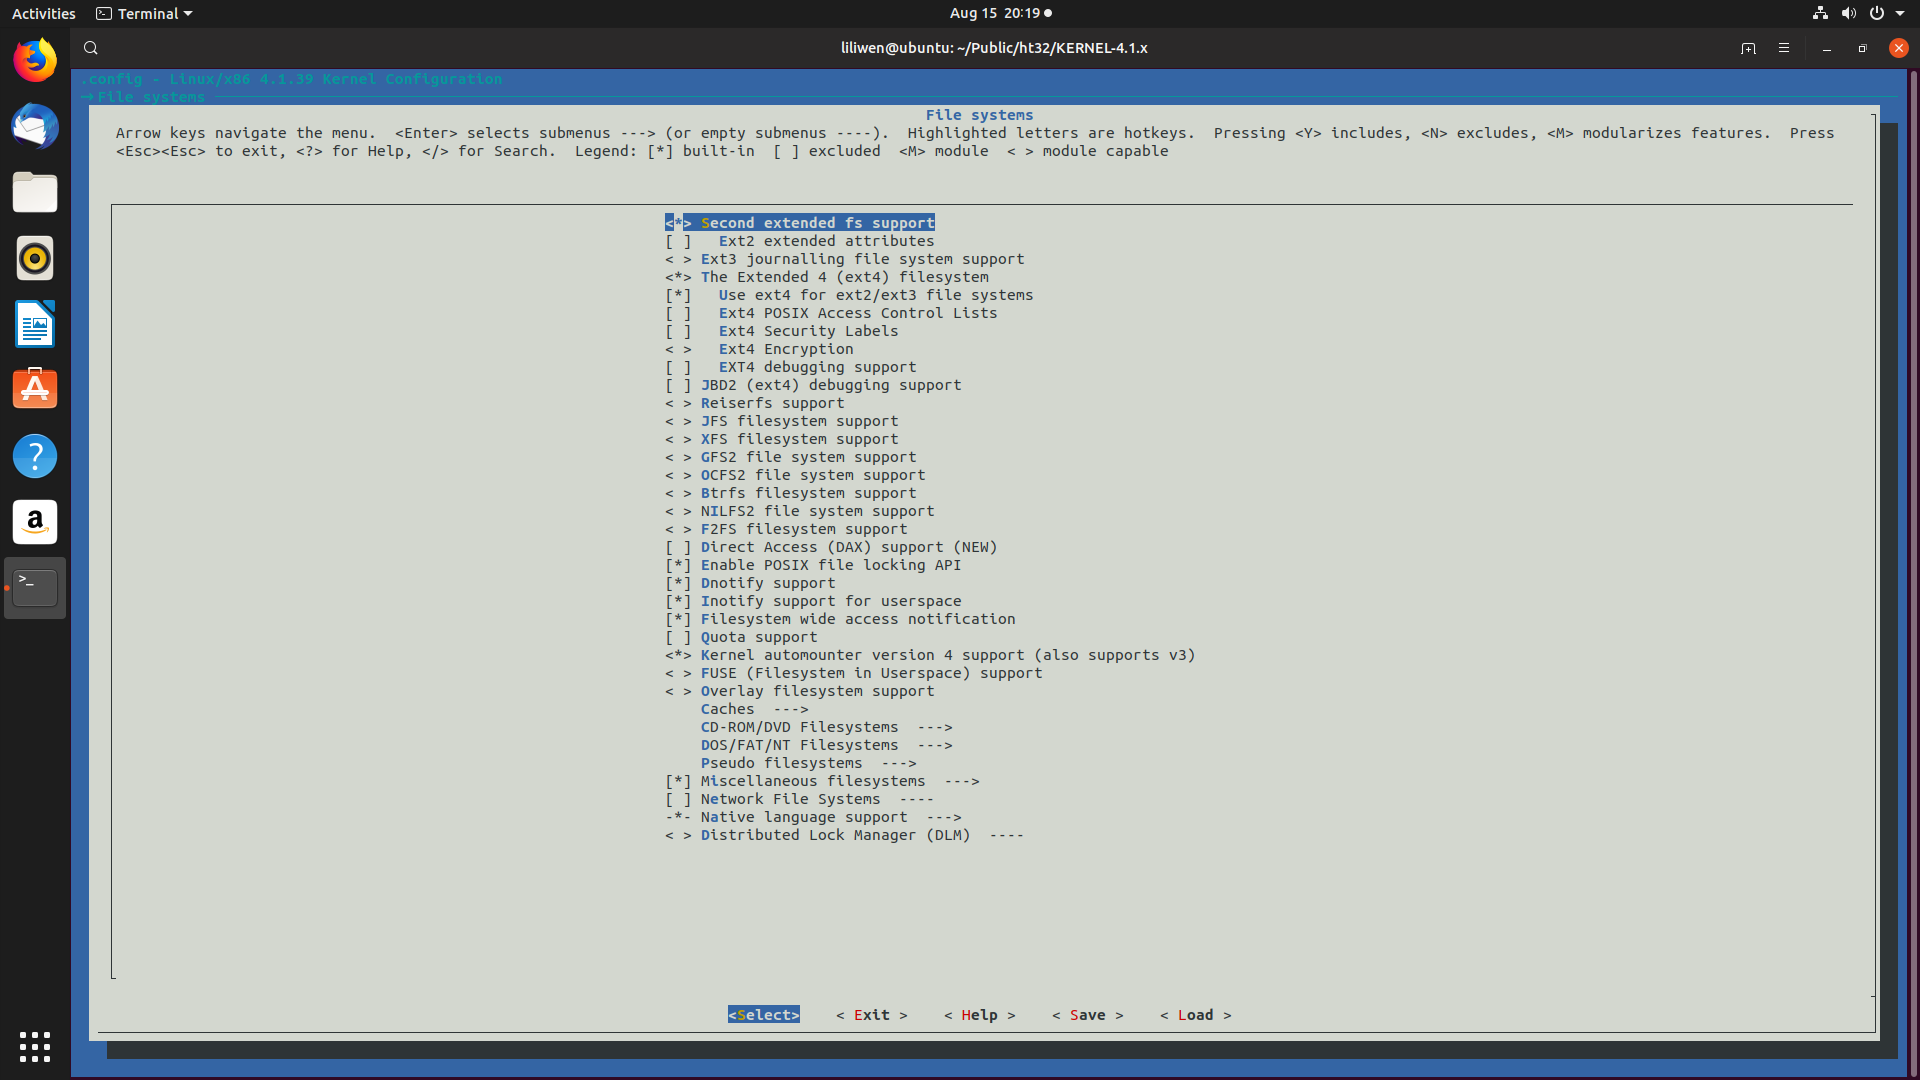Open the volume indicator in the top bar
This screenshot has width=1920, height=1080.
(1848, 13)
